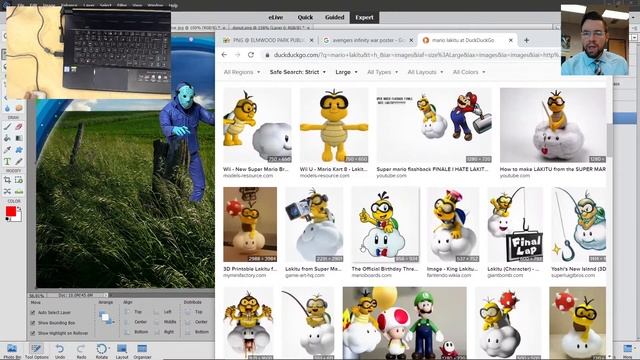
Task: Click the zoom percentage field below canvas
Action: (x=36, y=295)
